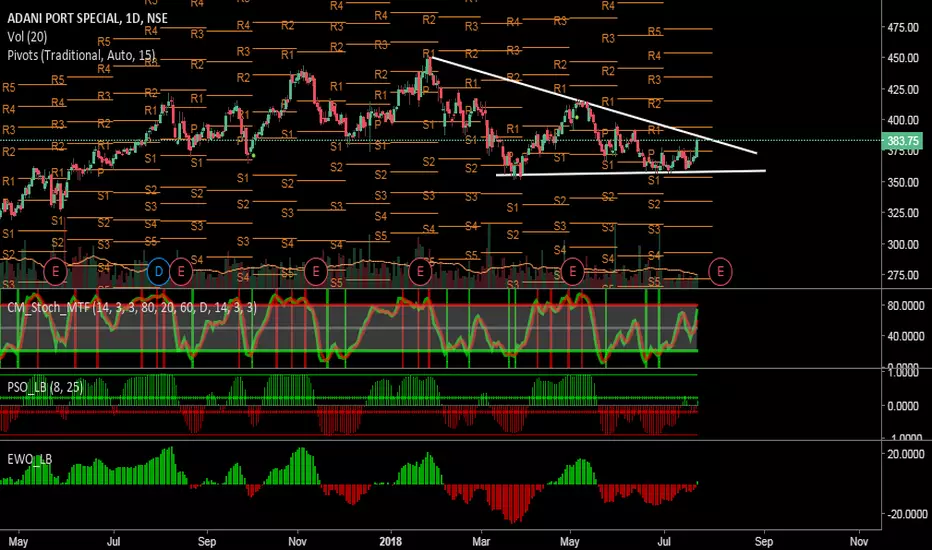
Task: Click the 275.00 price axis label
Action: pos(903,275)
